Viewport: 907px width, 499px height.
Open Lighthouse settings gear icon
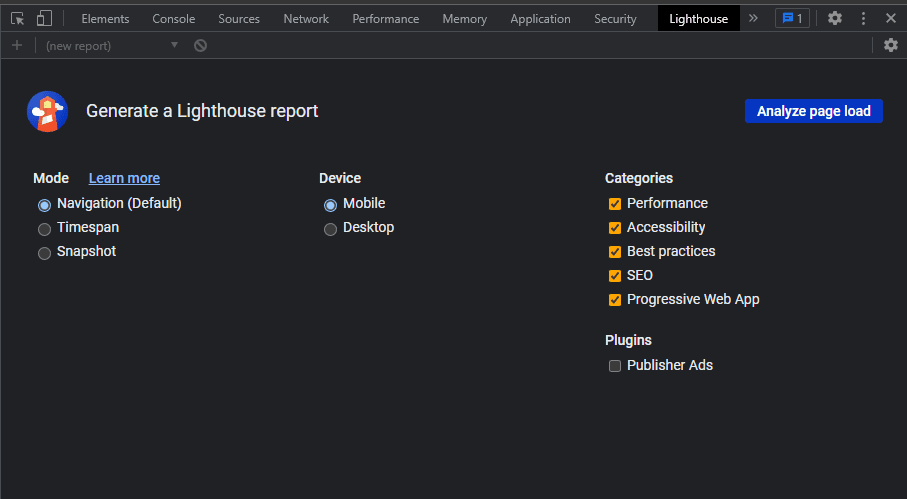coord(891,45)
